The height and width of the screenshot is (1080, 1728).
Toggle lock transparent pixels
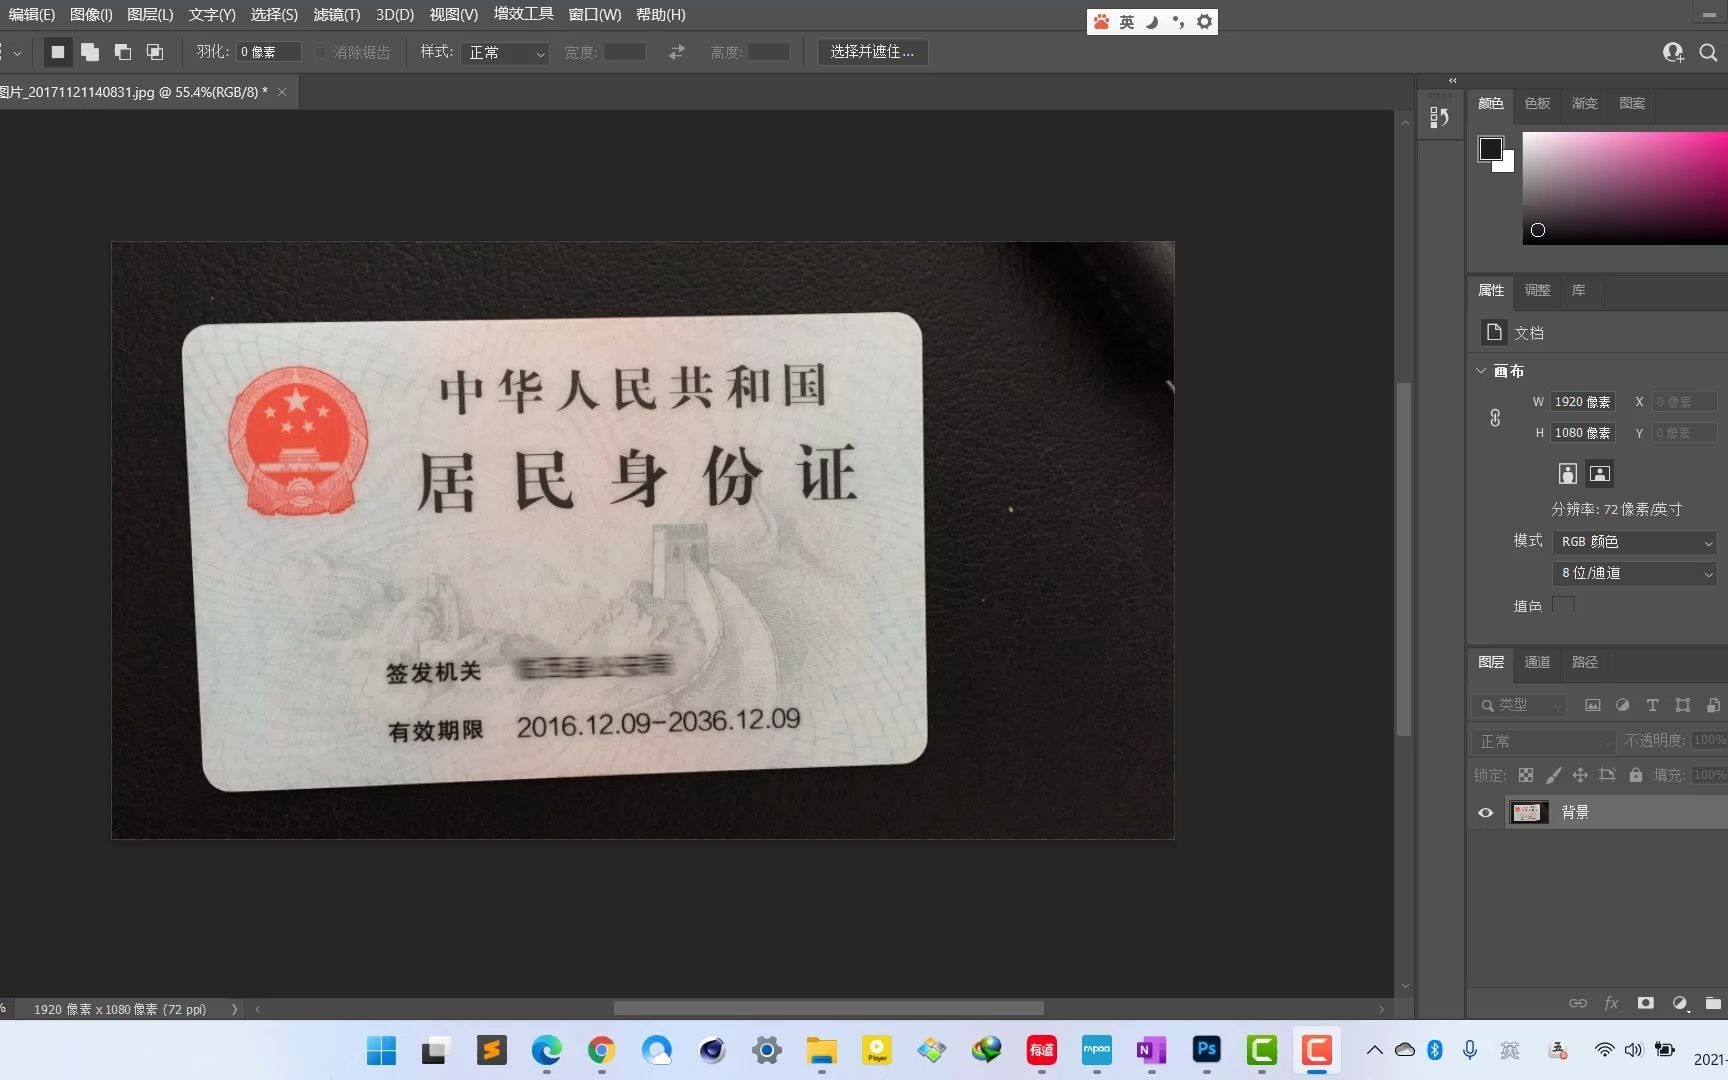point(1525,775)
